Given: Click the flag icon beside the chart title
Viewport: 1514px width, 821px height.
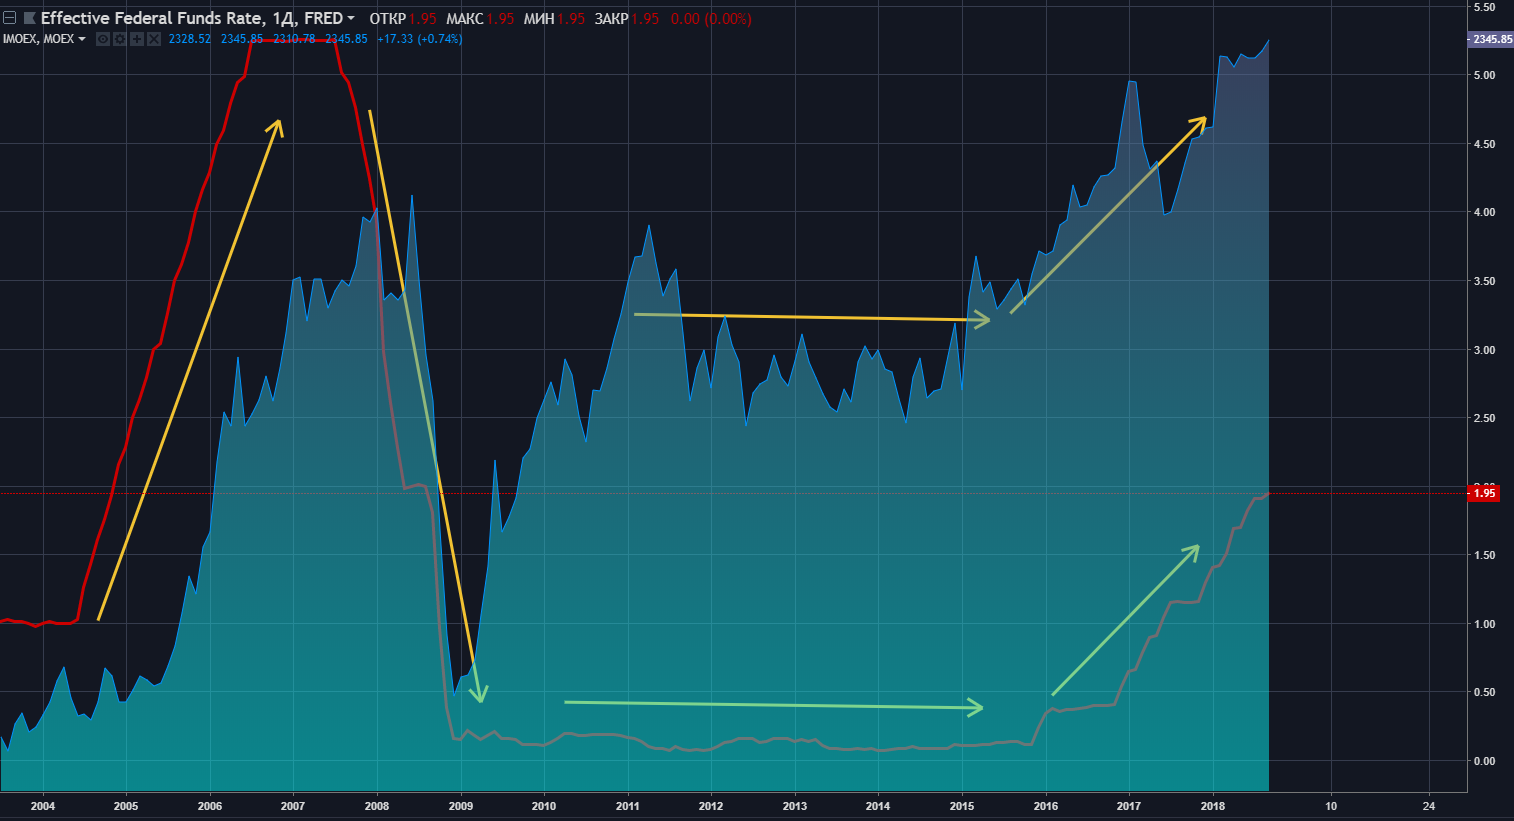Looking at the screenshot, I should click(x=29, y=18).
